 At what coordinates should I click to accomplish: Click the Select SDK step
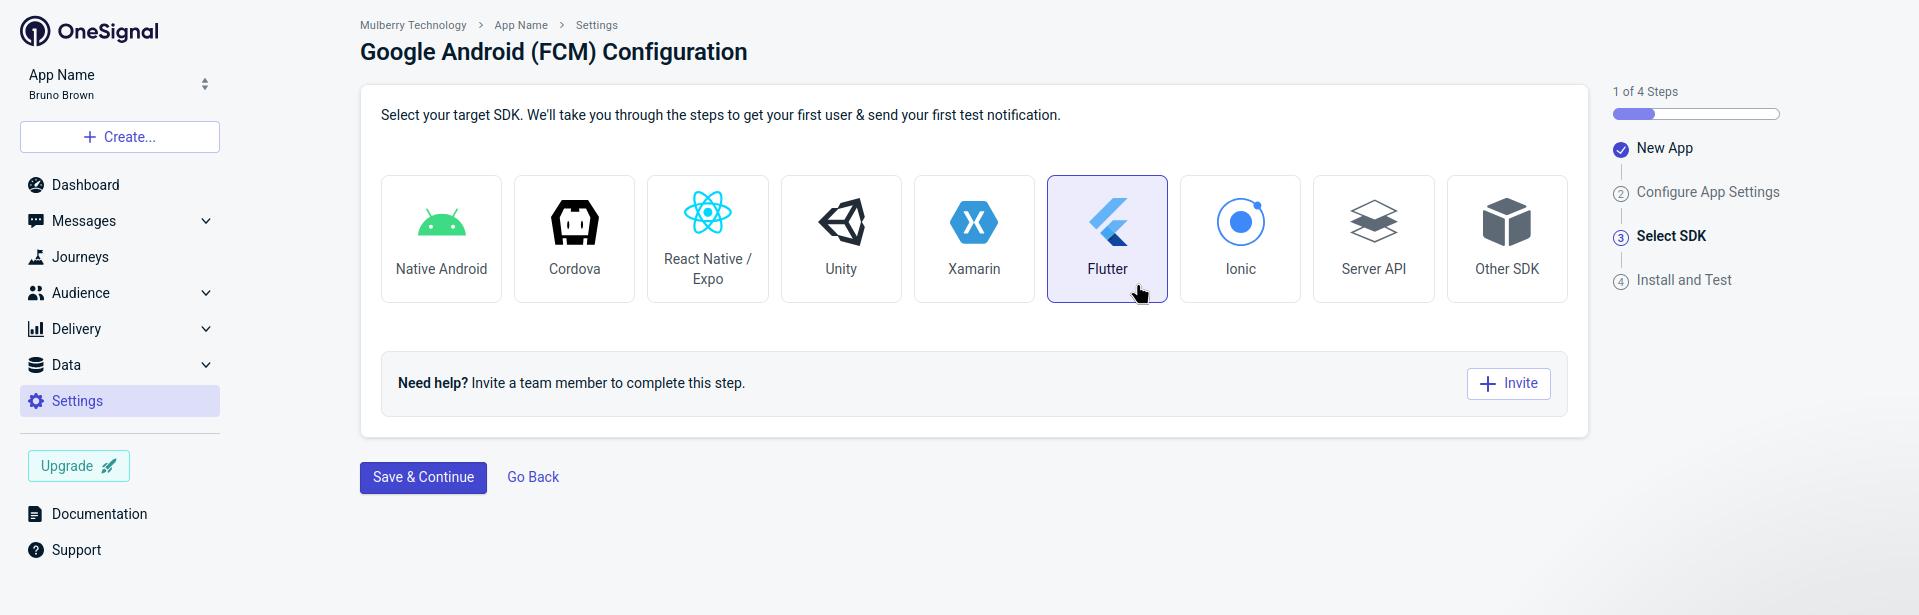pyautogui.click(x=1671, y=236)
